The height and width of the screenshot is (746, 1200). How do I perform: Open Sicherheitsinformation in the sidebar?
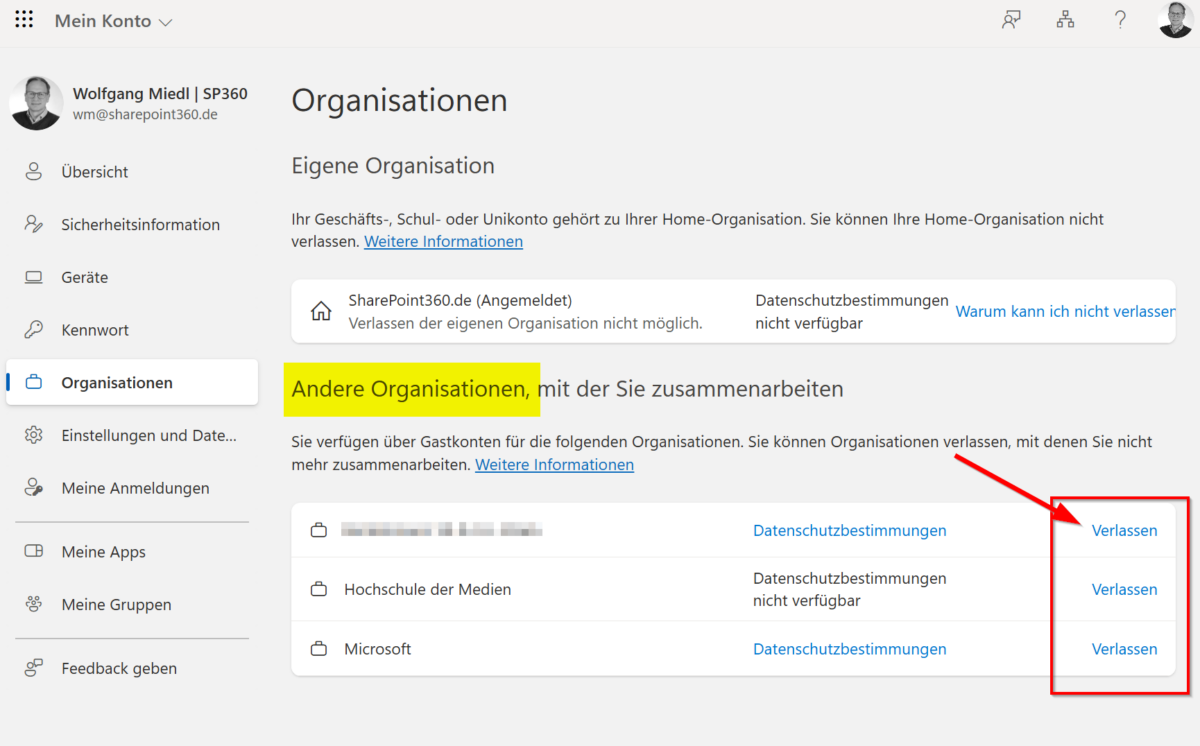point(140,225)
